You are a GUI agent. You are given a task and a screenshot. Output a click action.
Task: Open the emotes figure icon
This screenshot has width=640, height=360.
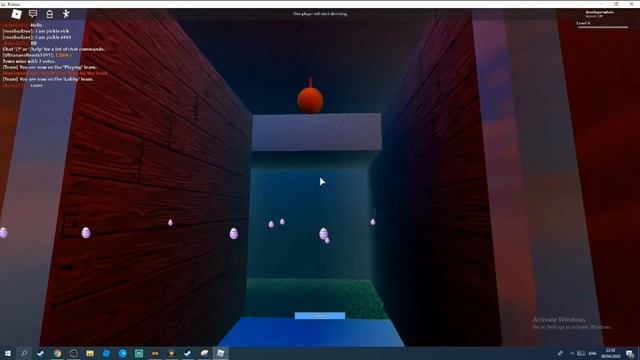coord(66,14)
